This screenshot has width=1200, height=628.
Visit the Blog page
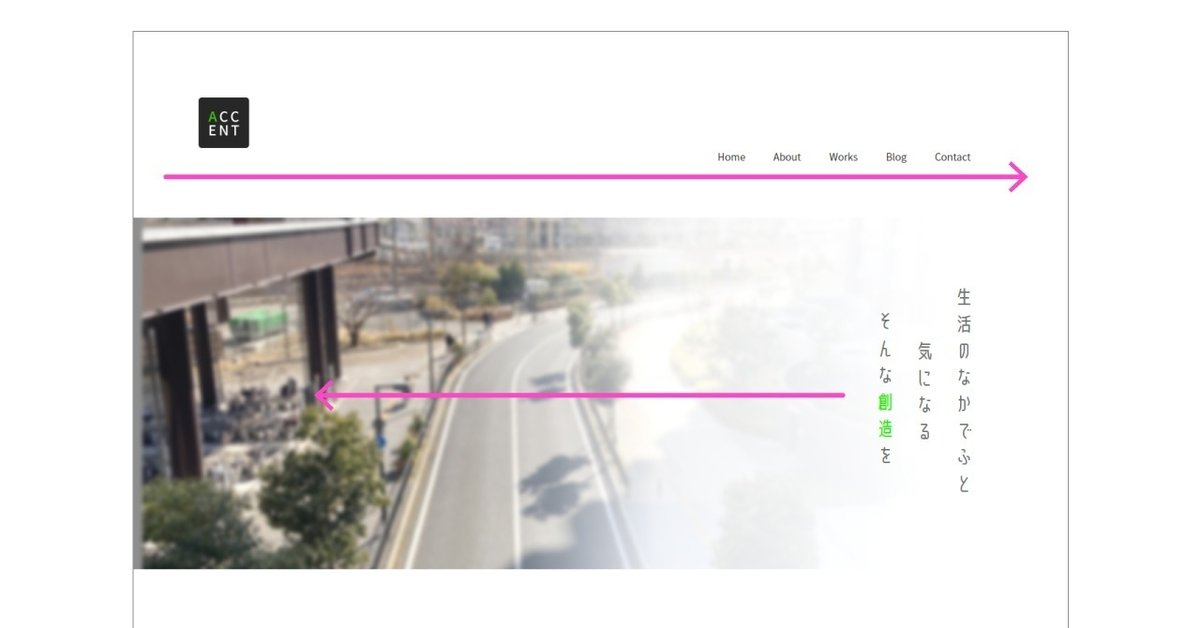point(896,157)
